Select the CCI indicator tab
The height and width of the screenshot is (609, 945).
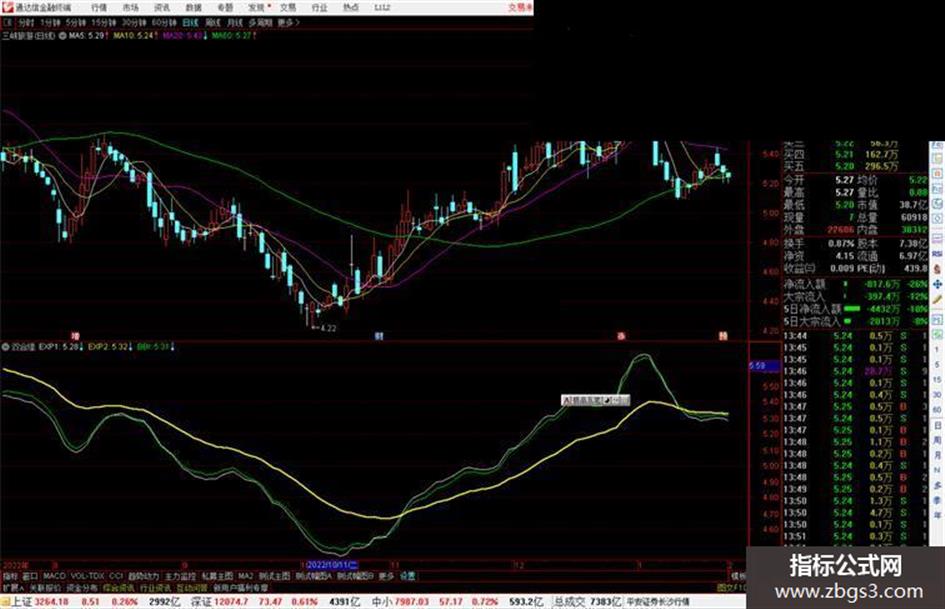(x=116, y=576)
